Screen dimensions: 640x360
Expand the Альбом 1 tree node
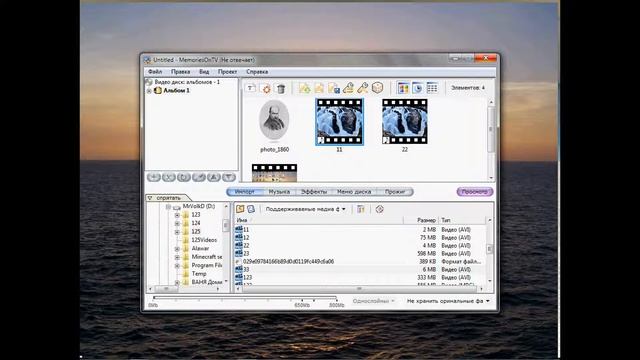pyautogui.click(x=149, y=91)
